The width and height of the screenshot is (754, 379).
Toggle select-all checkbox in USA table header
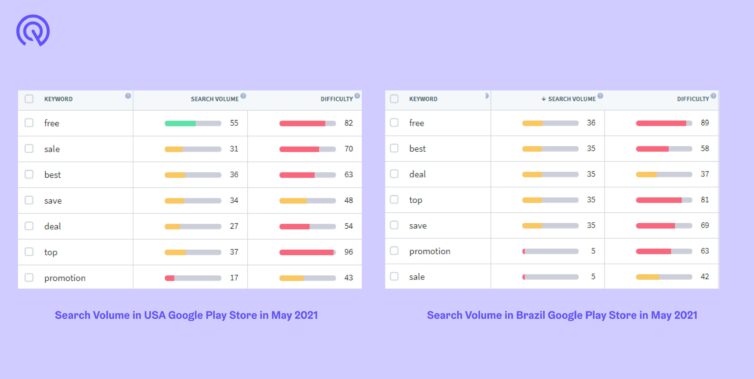pos(29,99)
